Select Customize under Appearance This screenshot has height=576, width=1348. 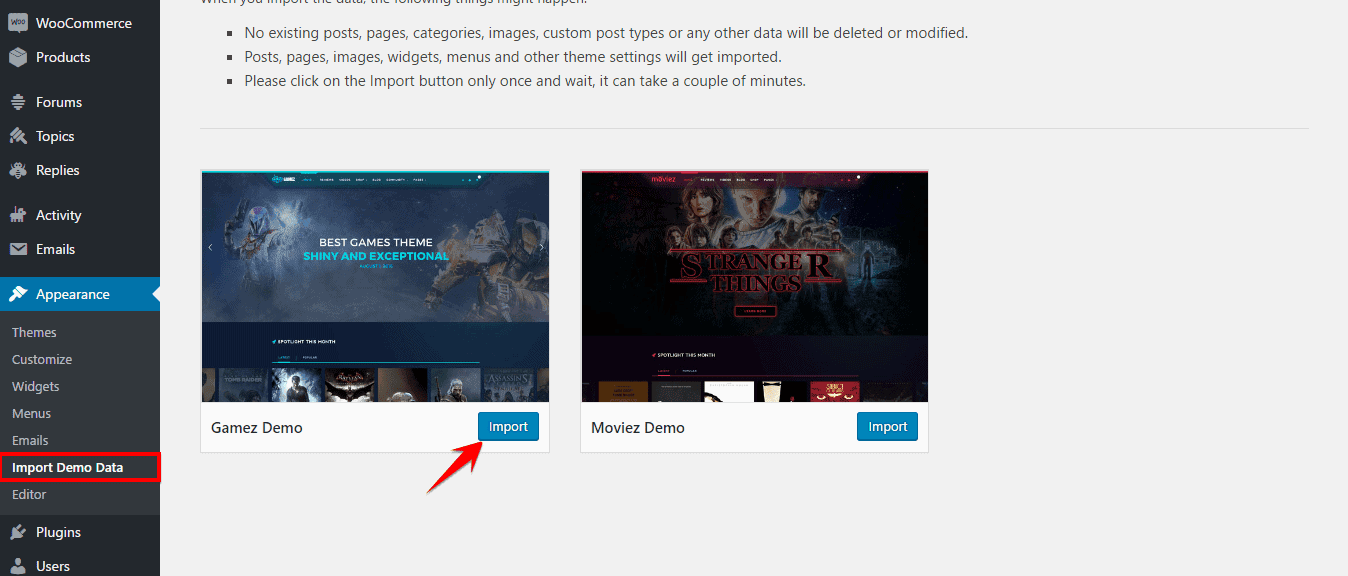pos(41,358)
